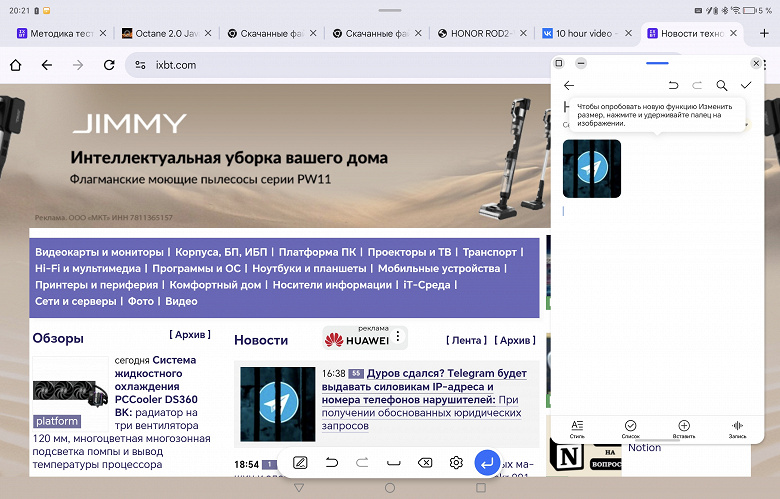The height and width of the screenshot is (499, 780).
Task: Open 'Комфортный дом' category
Action: click(x=215, y=285)
